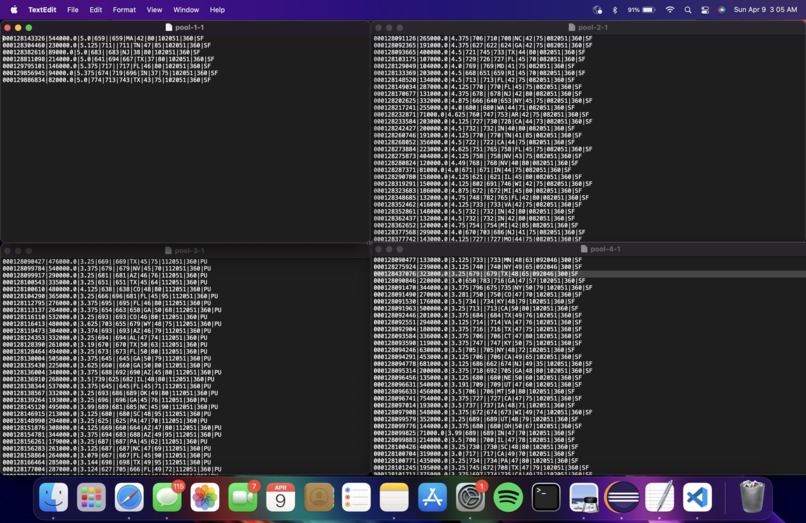806x523 pixels.
Task: Open the File menu
Action: click(73, 10)
